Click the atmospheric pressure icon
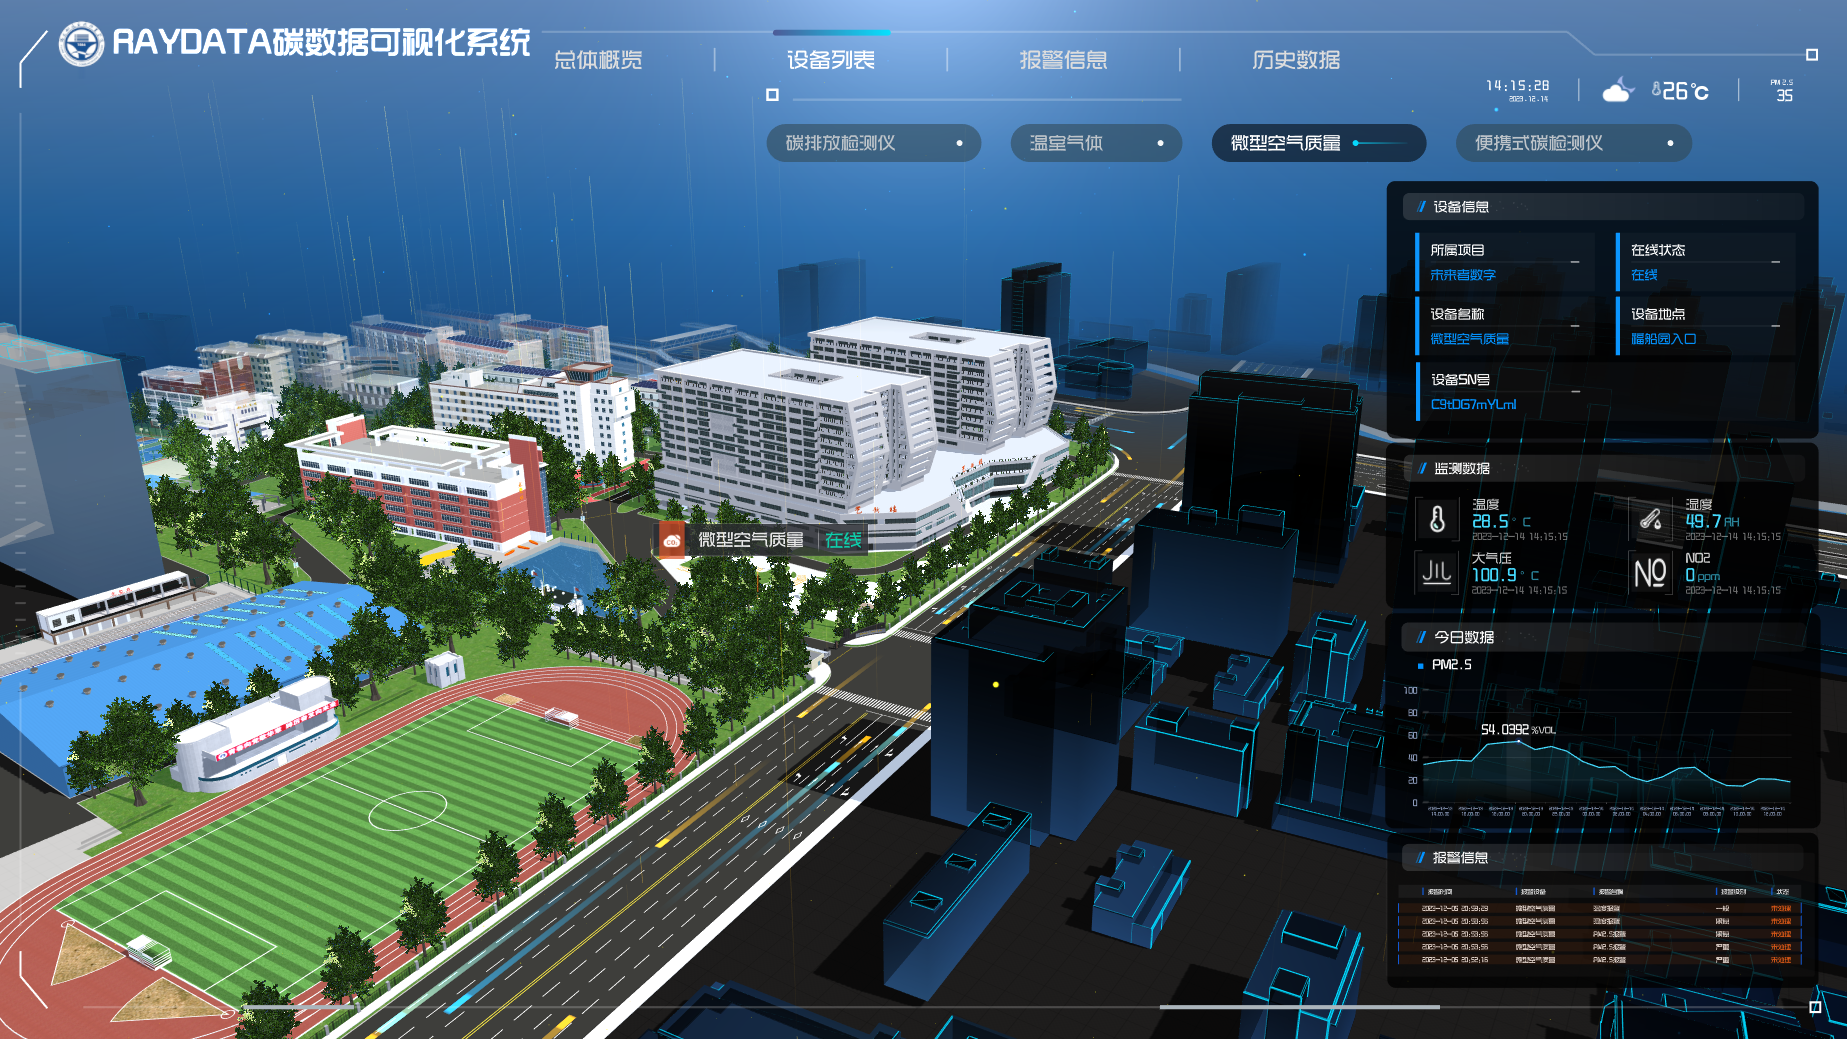This screenshot has height=1039, width=1847. (1437, 573)
